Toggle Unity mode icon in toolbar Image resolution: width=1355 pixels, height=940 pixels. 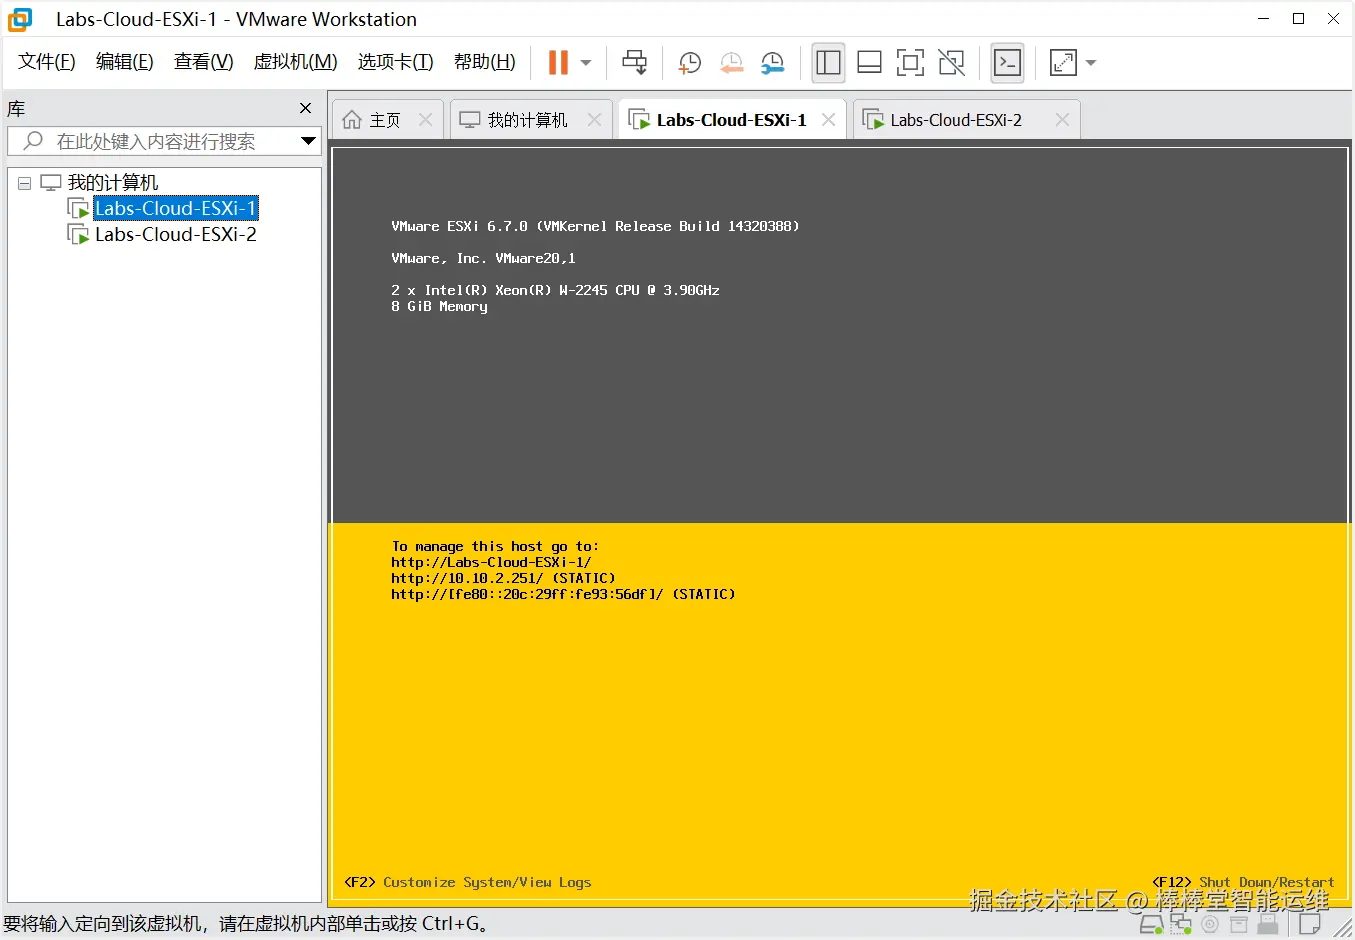[951, 62]
